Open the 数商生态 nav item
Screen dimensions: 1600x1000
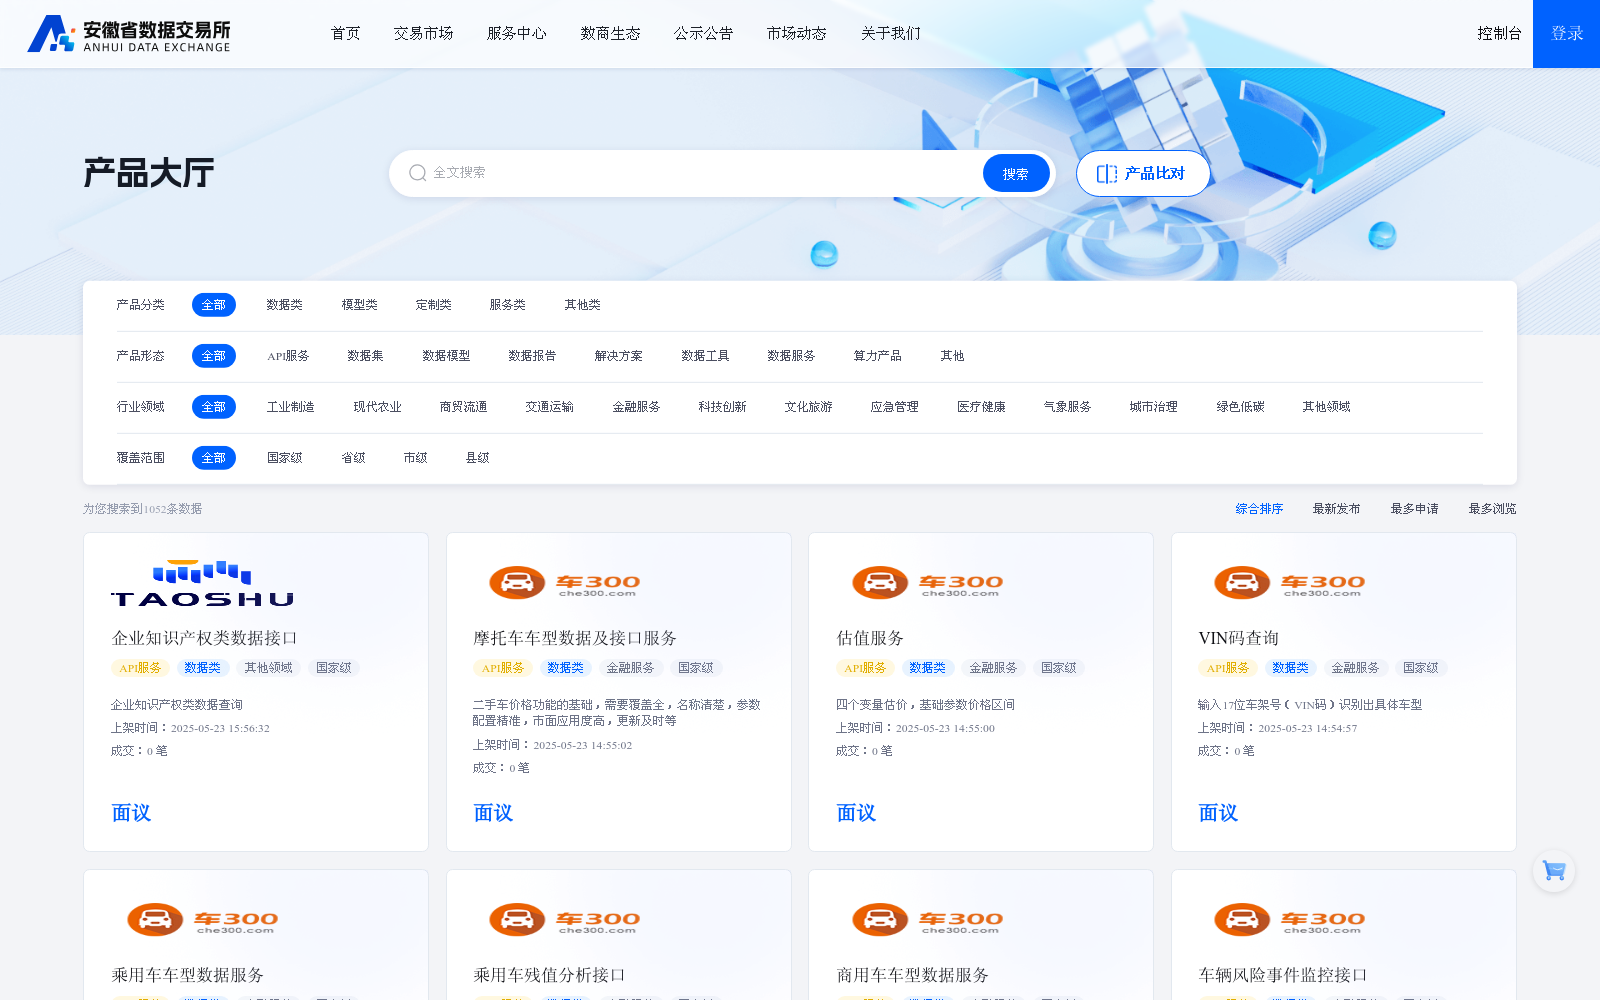(x=610, y=34)
